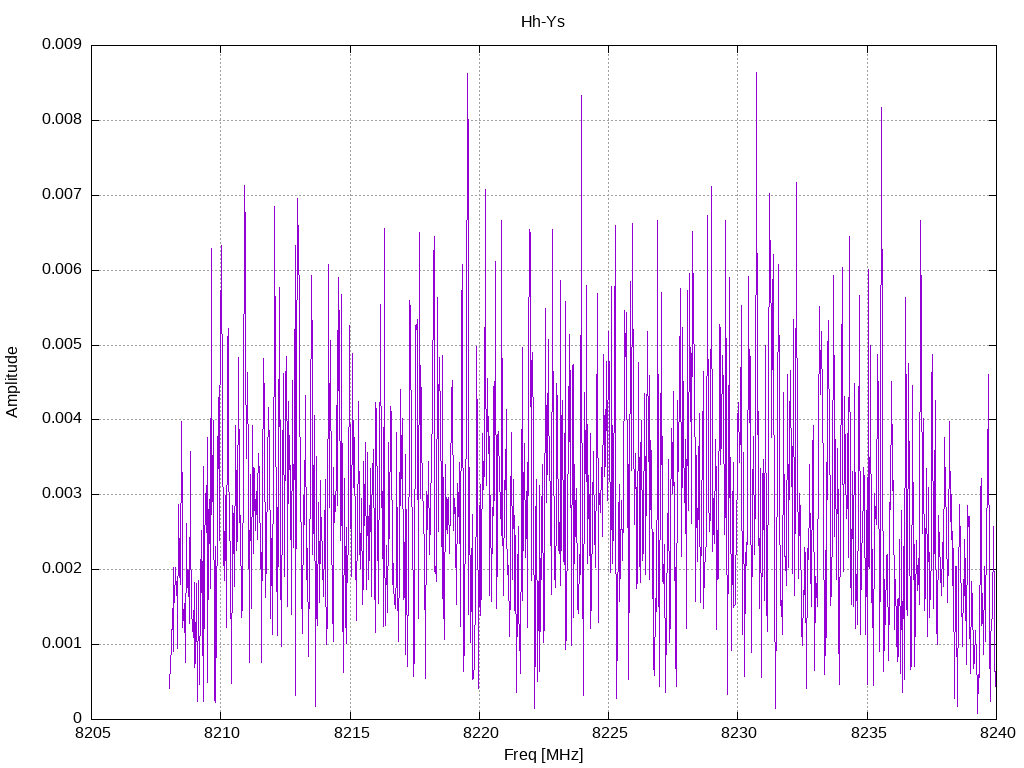Click the y-axis origin value 0
Screen dimensions: 1024x768
coord(78,718)
